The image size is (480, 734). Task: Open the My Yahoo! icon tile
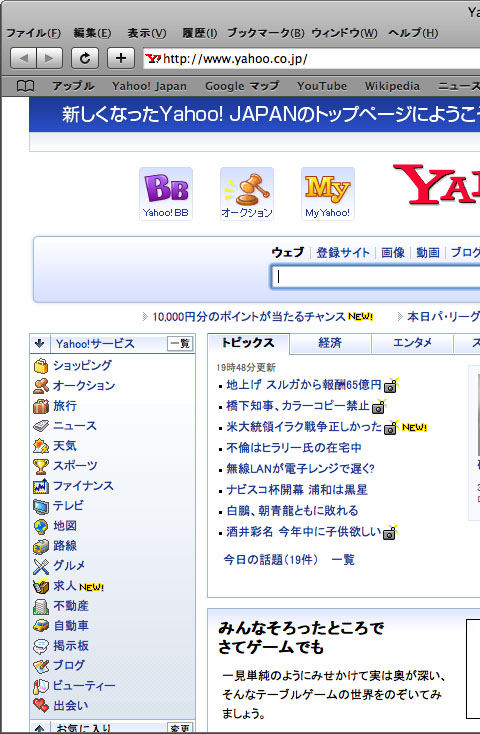328,194
